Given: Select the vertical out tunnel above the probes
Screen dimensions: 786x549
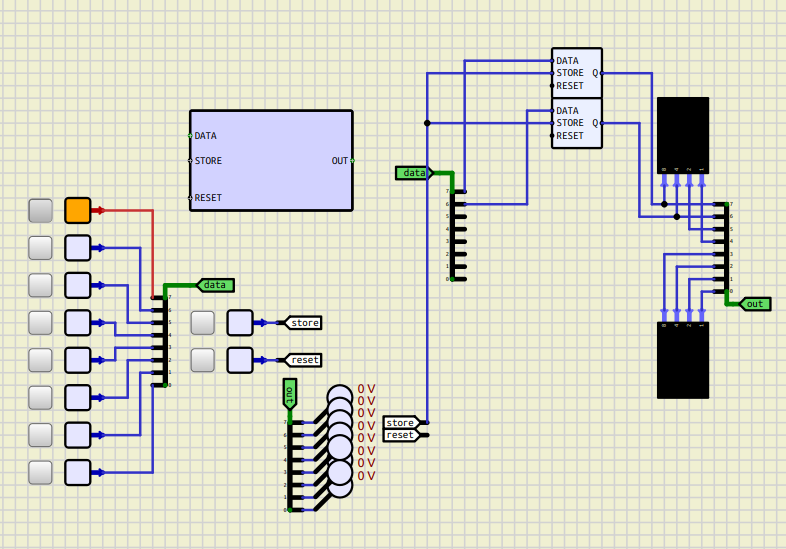Looking at the screenshot, I should pos(290,393).
